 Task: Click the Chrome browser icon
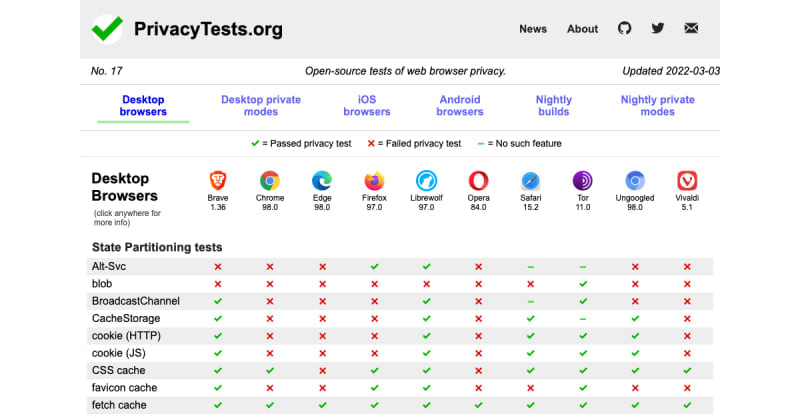click(270, 181)
